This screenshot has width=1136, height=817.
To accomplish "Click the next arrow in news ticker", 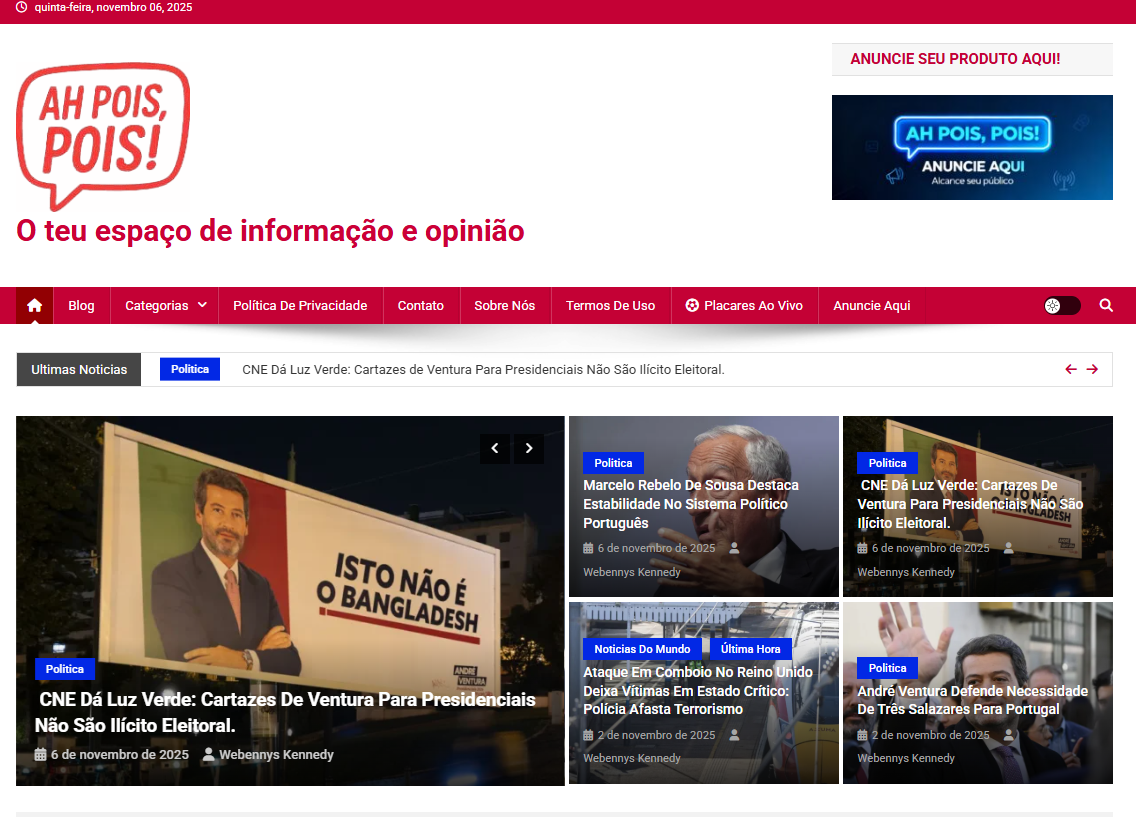I will 1092,369.
